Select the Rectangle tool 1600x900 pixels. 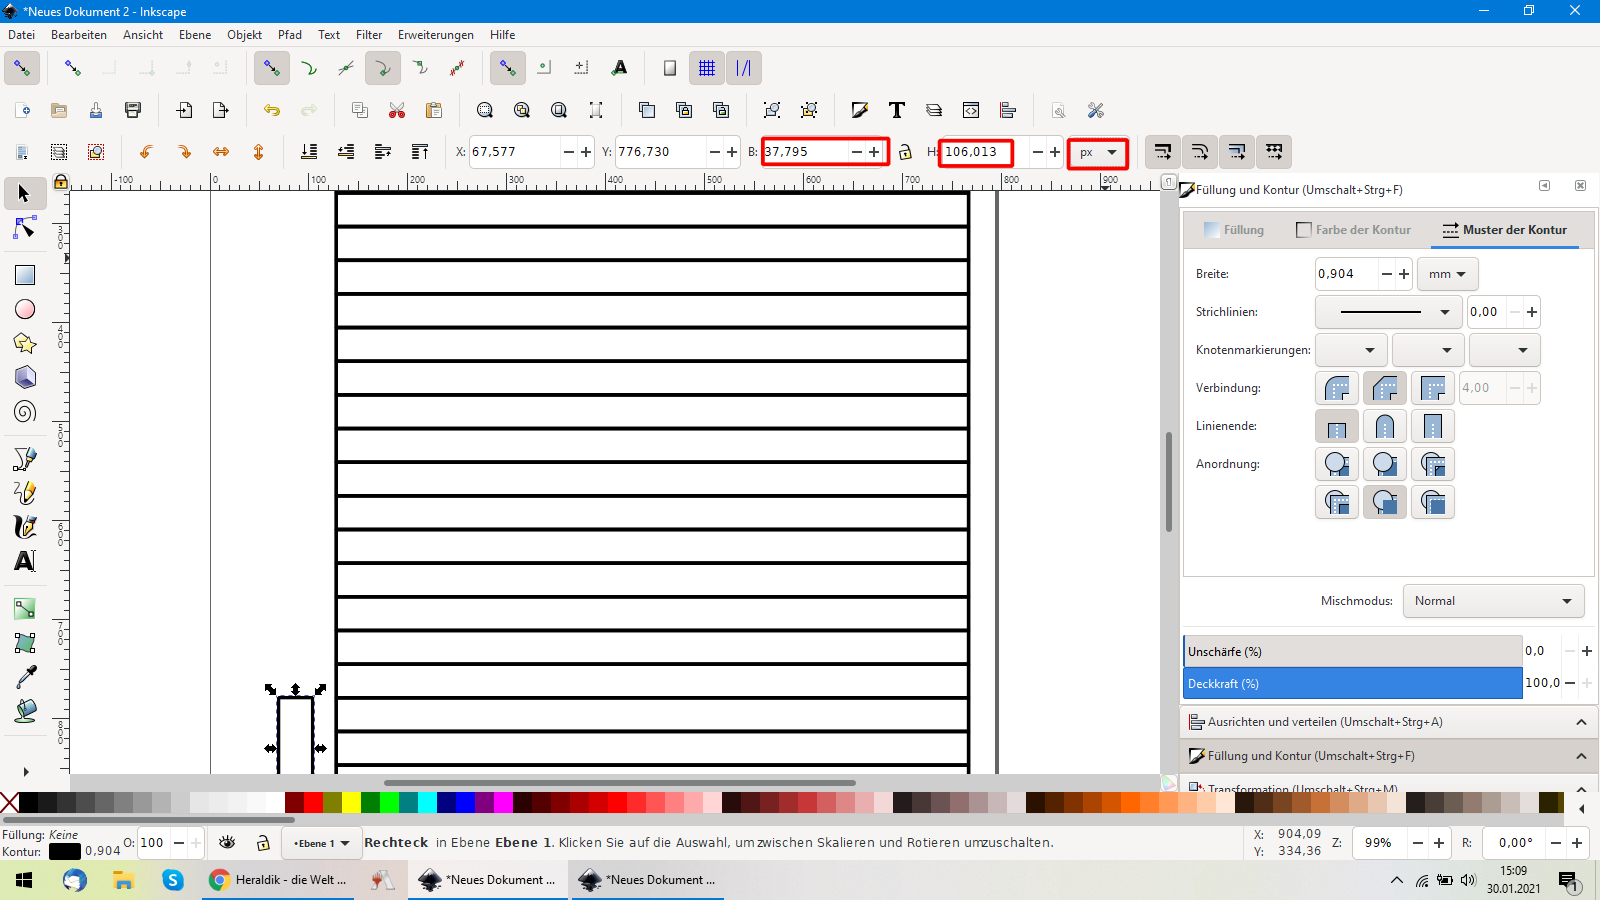[x=25, y=275]
